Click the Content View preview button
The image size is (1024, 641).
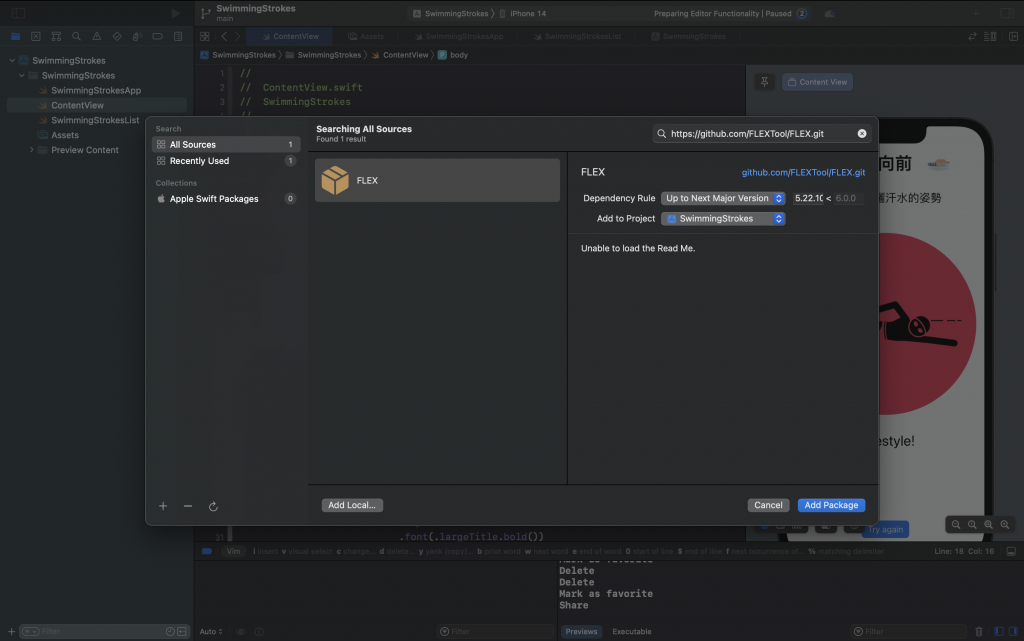[817, 82]
